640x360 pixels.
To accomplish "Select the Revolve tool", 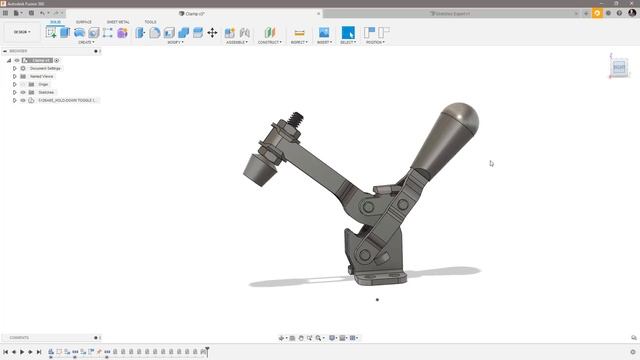I will 79,33.
